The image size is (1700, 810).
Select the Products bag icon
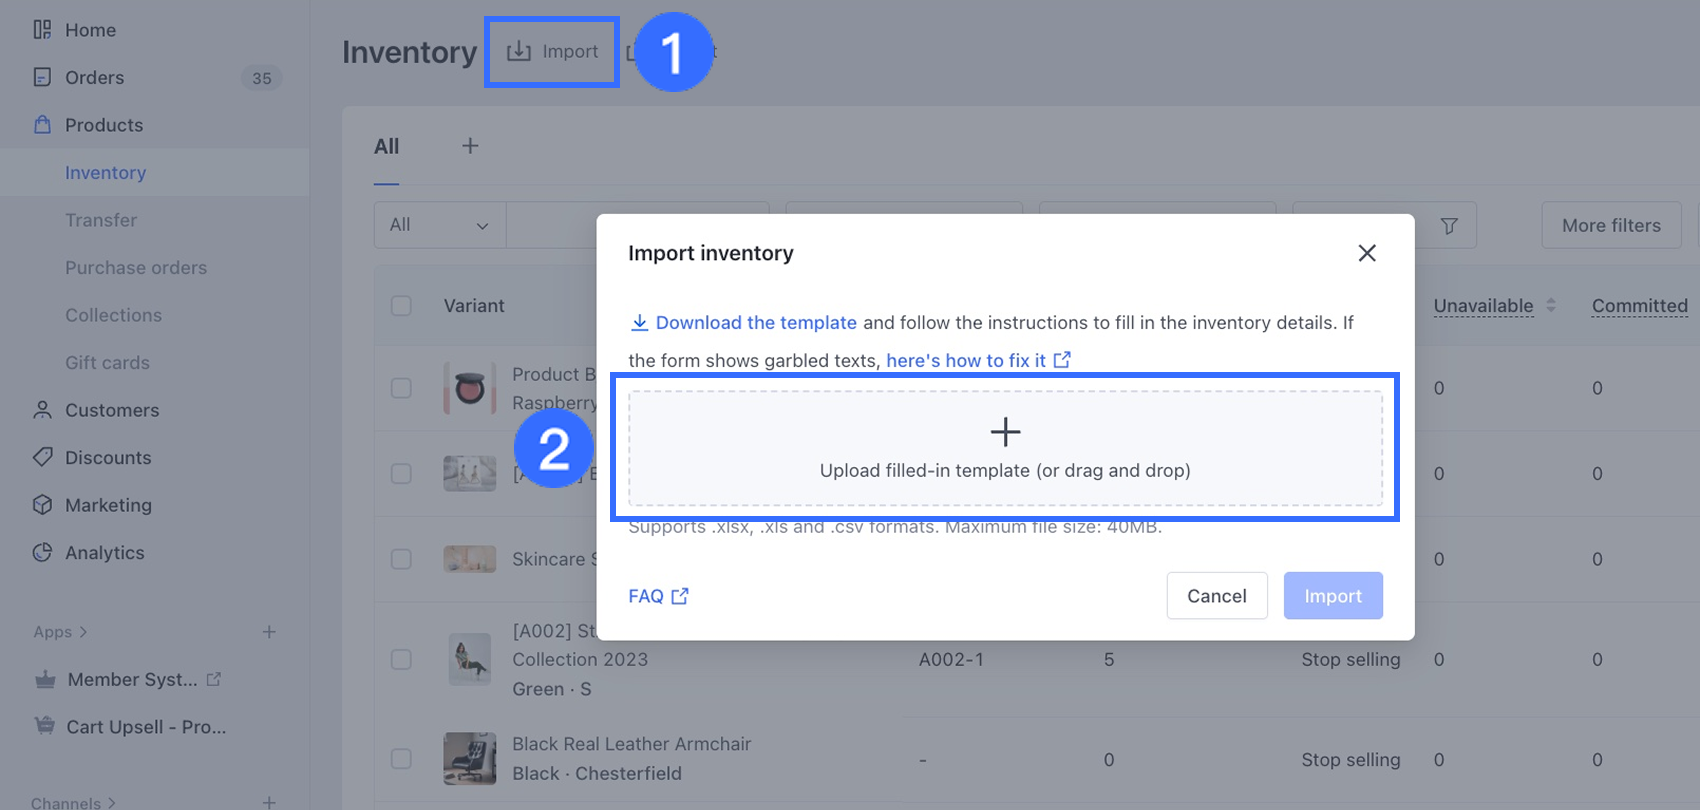click(x=42, y=125)
